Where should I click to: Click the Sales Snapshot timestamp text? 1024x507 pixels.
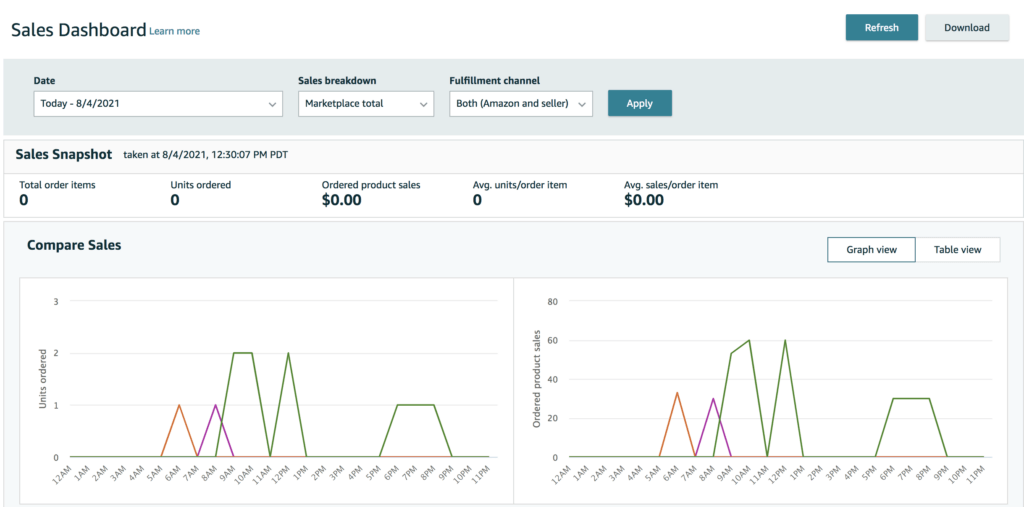click(205, 155)
